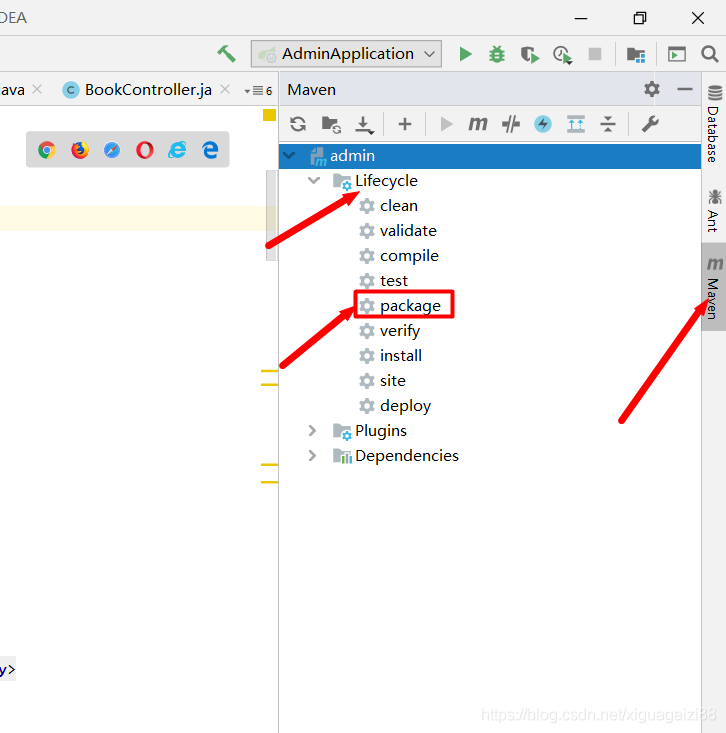This screenshot has height=733, width=726.
Task: Open the Project Structure folder icon
Action: tap(636, 55)
